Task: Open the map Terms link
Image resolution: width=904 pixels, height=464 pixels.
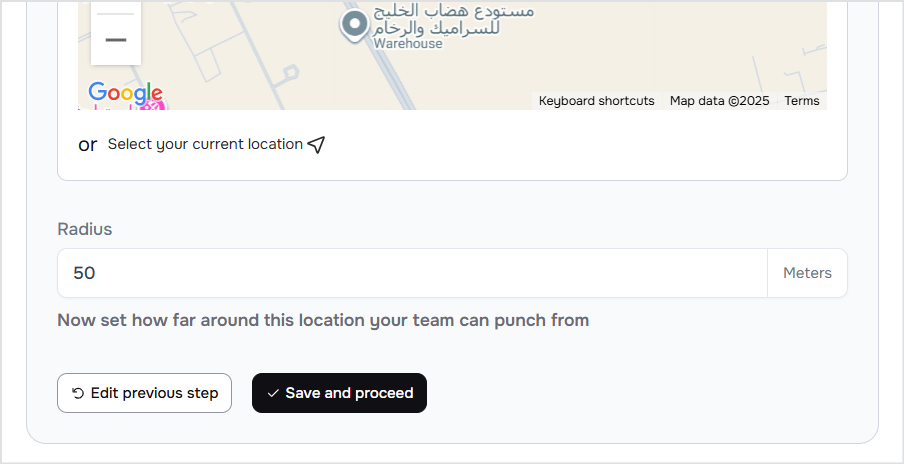Action: (801, 101)
